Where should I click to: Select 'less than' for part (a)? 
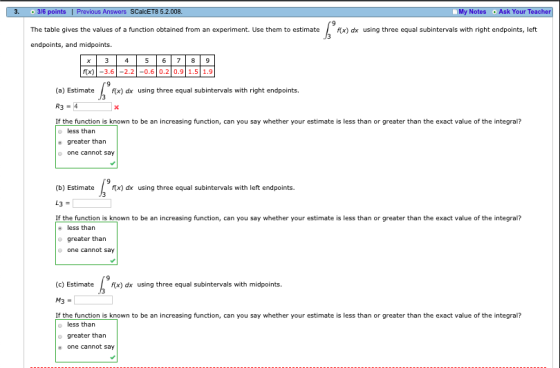click(60, 131)
